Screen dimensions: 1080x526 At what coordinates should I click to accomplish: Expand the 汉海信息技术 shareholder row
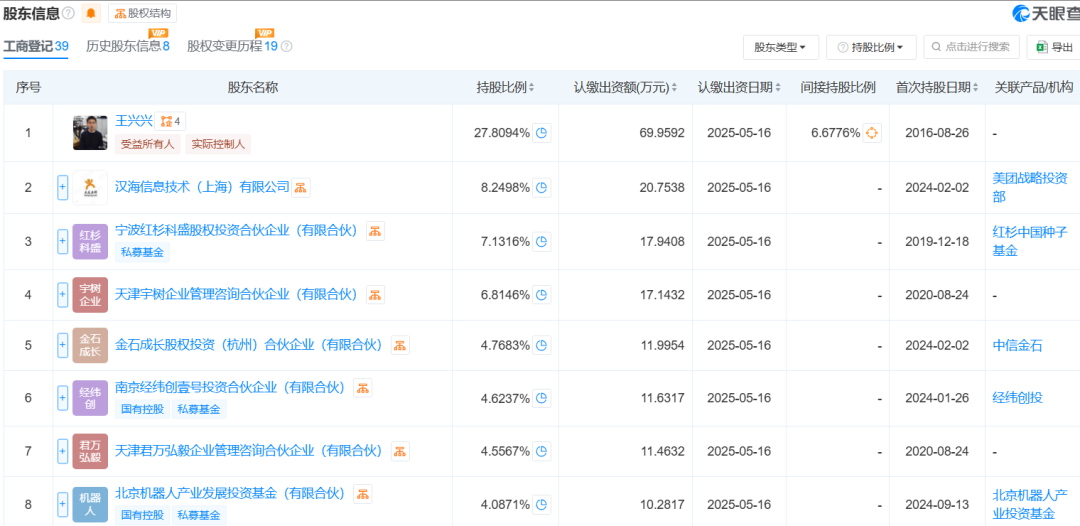62,187
